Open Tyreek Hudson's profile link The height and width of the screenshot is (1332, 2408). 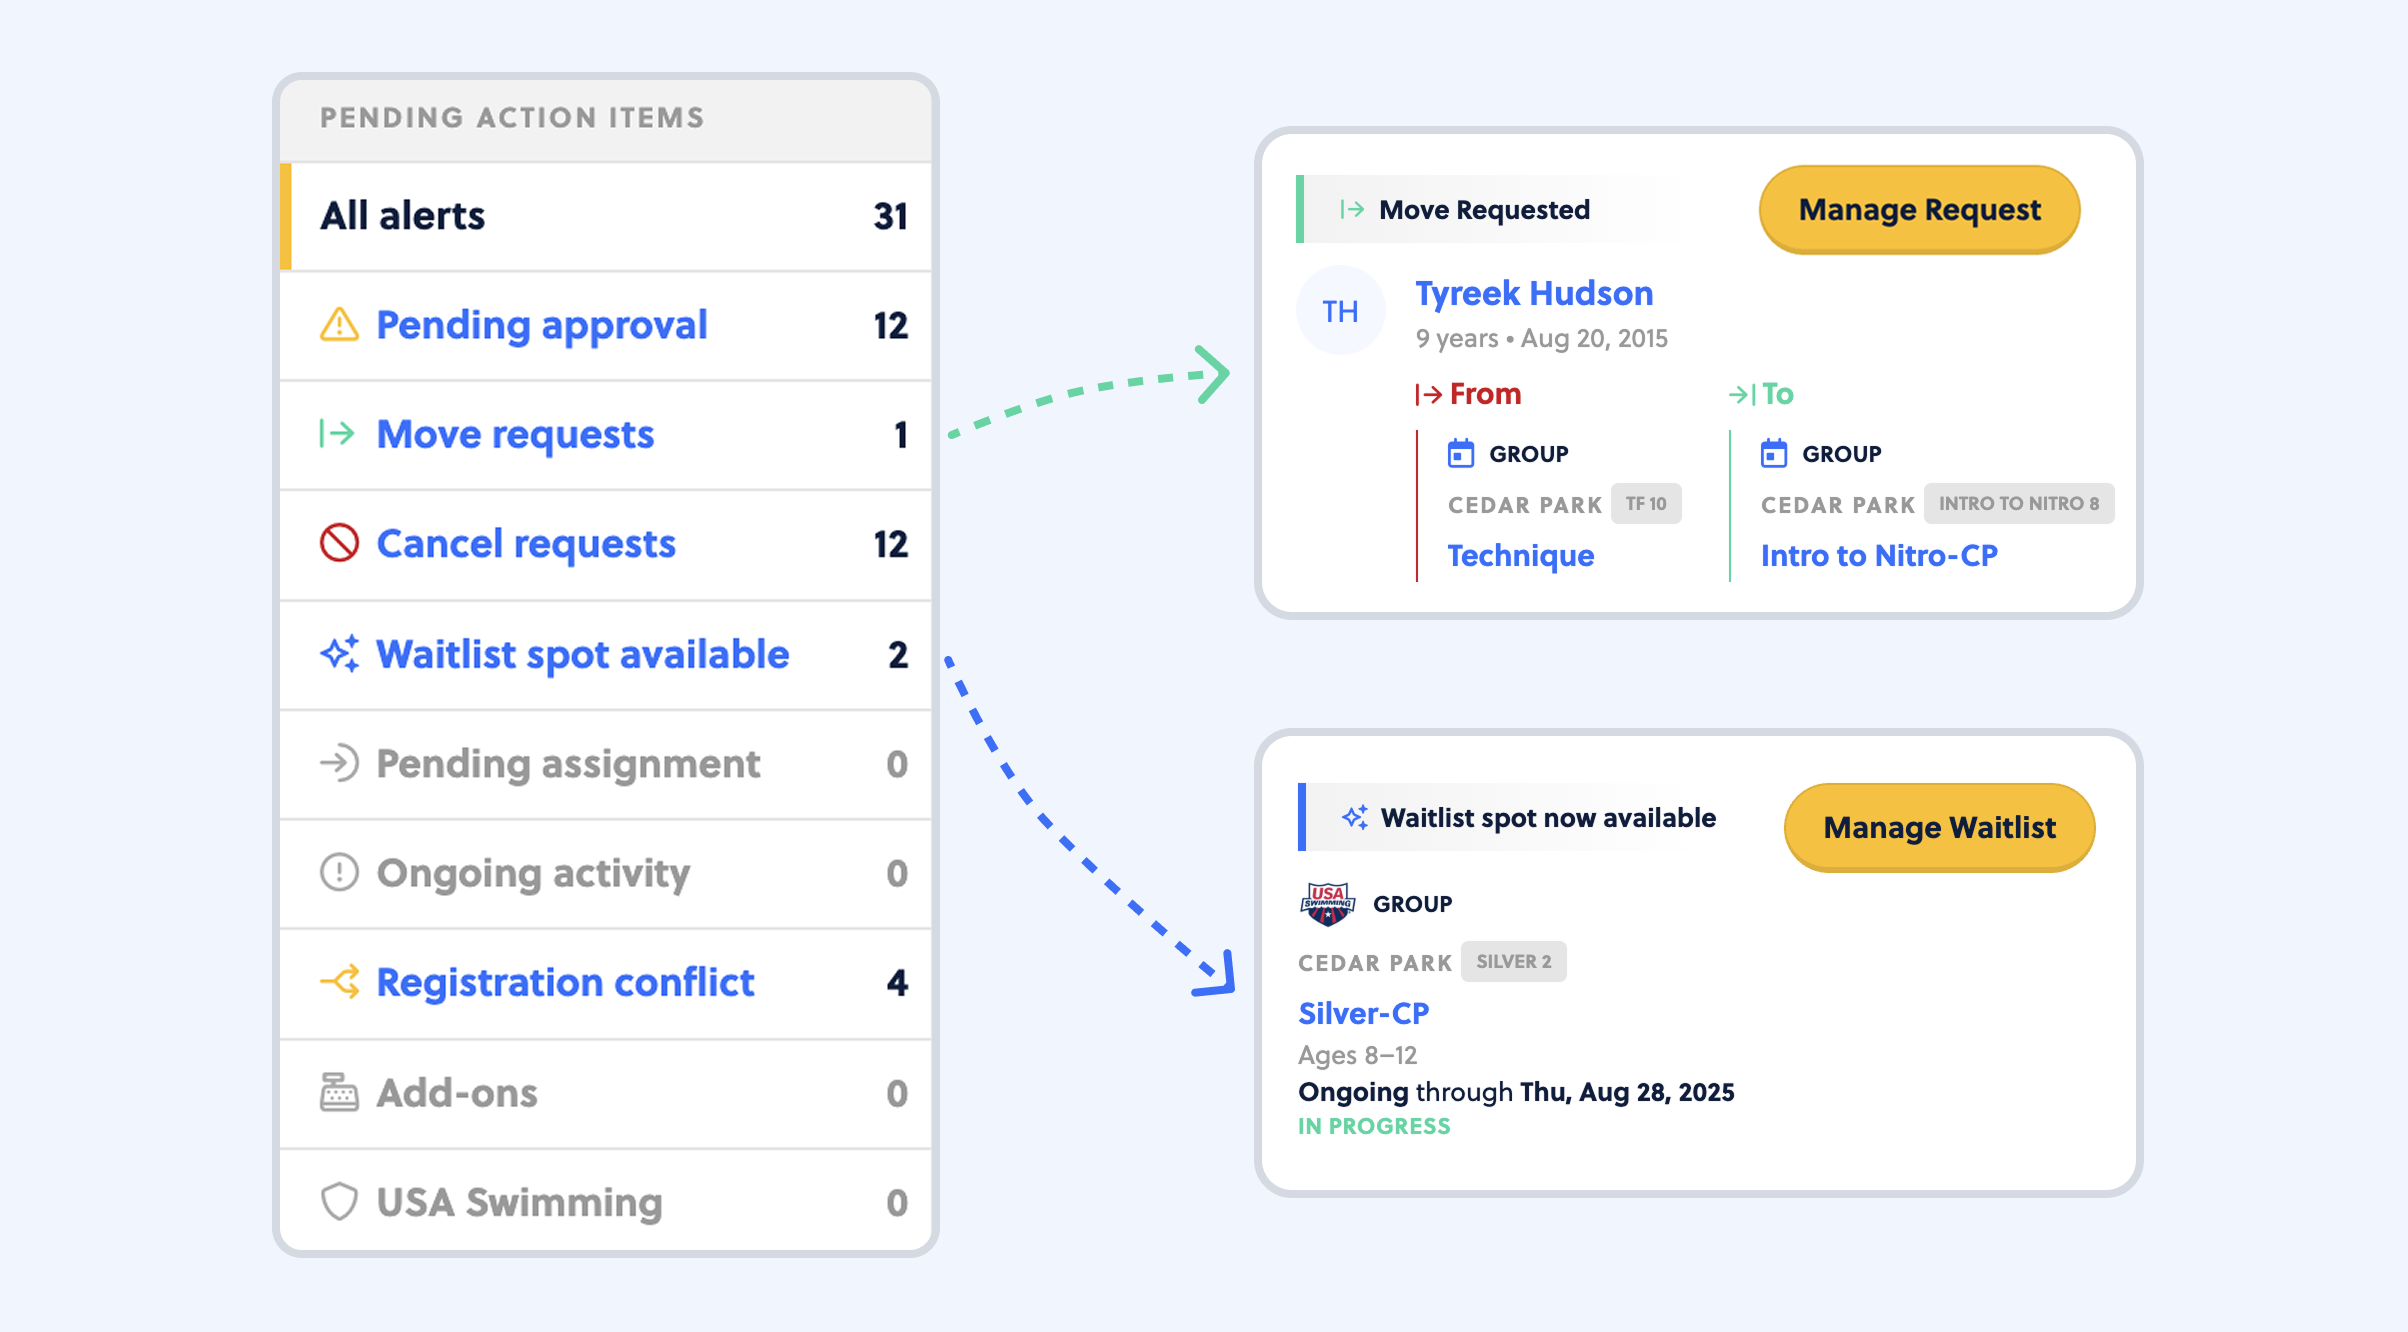[1533, 293]
